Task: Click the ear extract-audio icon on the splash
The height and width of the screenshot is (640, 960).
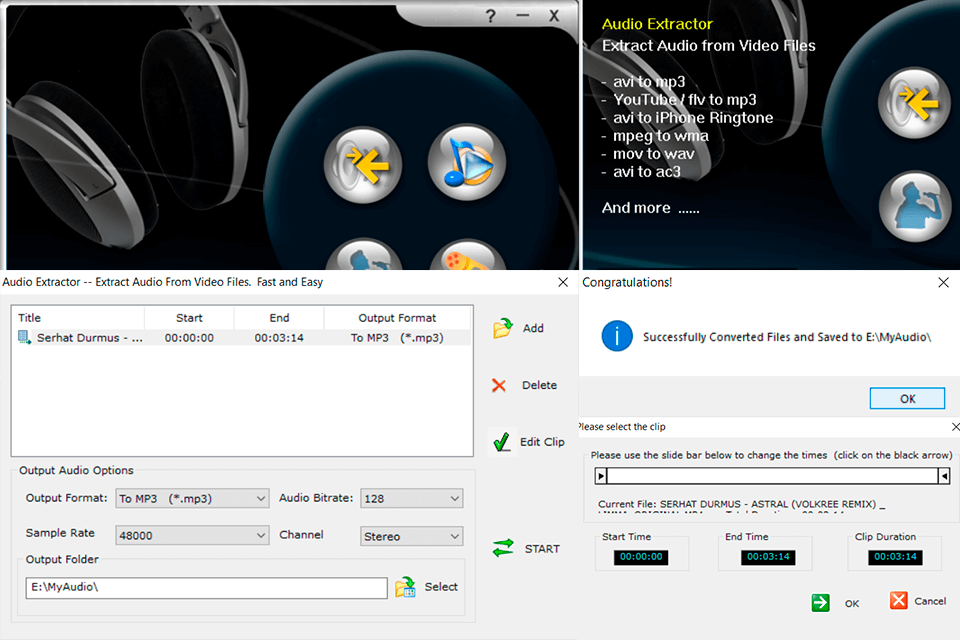Action: point(363,164)
